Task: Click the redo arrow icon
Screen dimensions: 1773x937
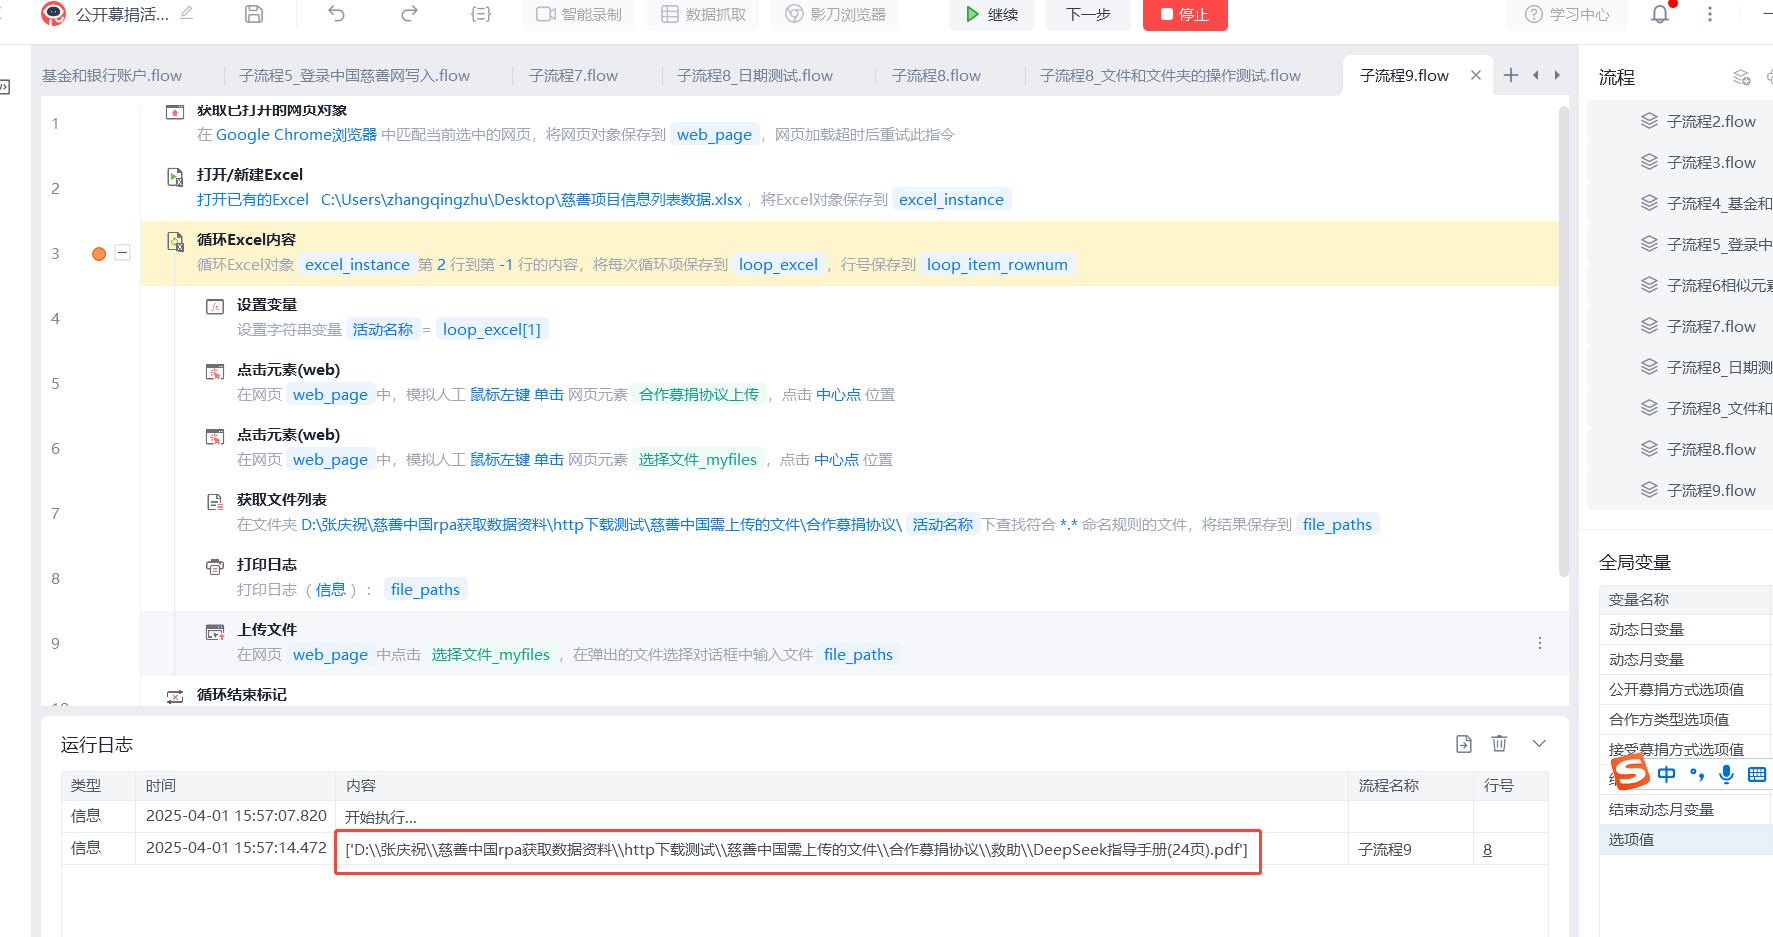Action: [x=409, y=14]
